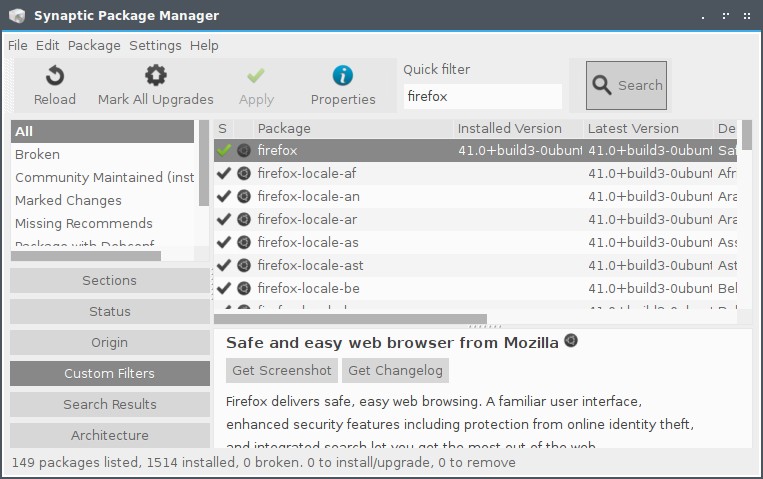This screenshot has height=479, width=763.
Task: Open the Edit menu
Action: 47,45
